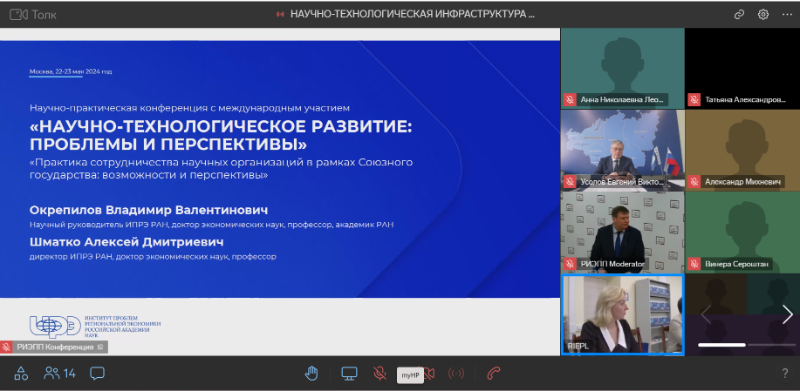Viewport: 800px width, 391px height.
Task: Open the participants list showing 14
Action: [x=60, y=373]
